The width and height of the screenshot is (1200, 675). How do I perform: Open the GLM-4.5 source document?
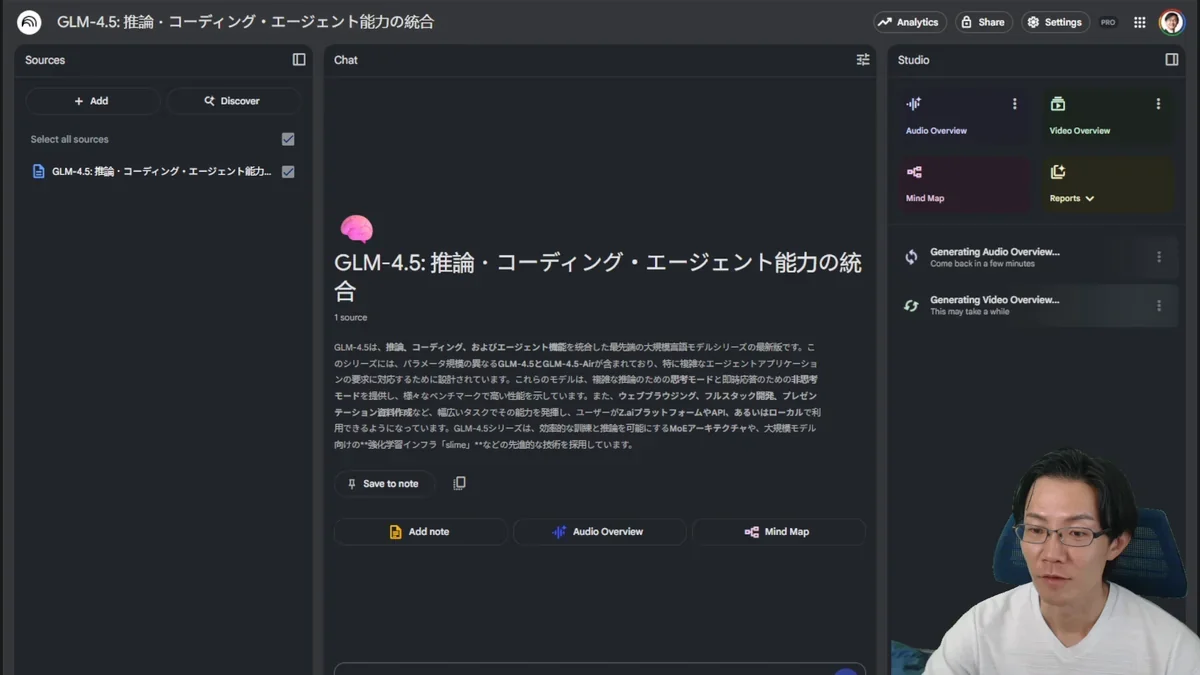tap(161, 172)
